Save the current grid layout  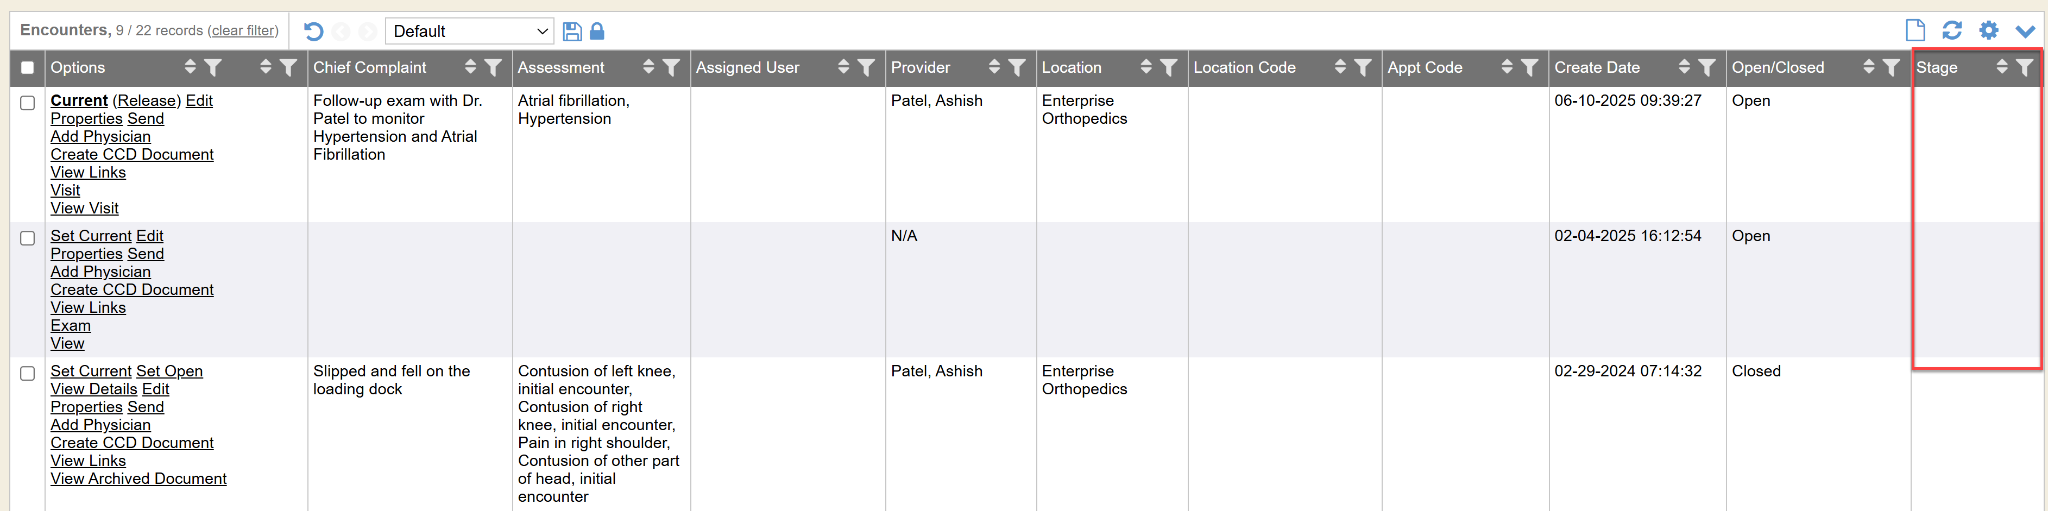point(572,31)
